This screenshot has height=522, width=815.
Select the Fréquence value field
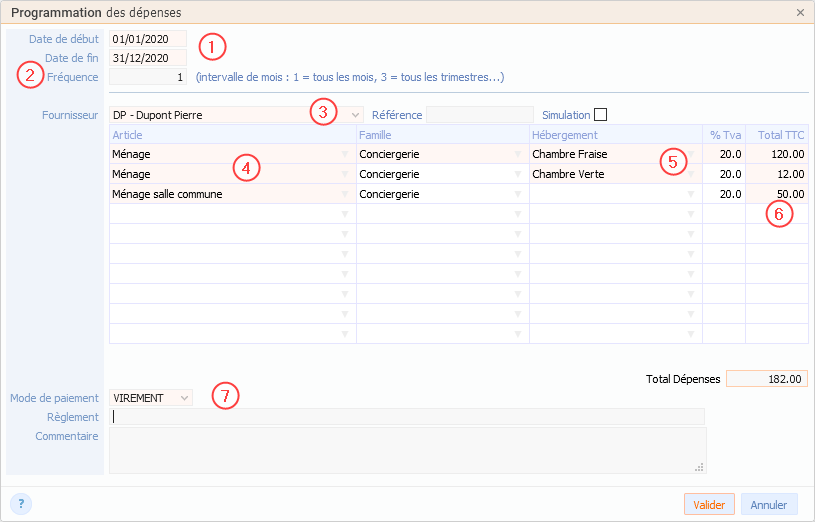[x=148, y=77]
